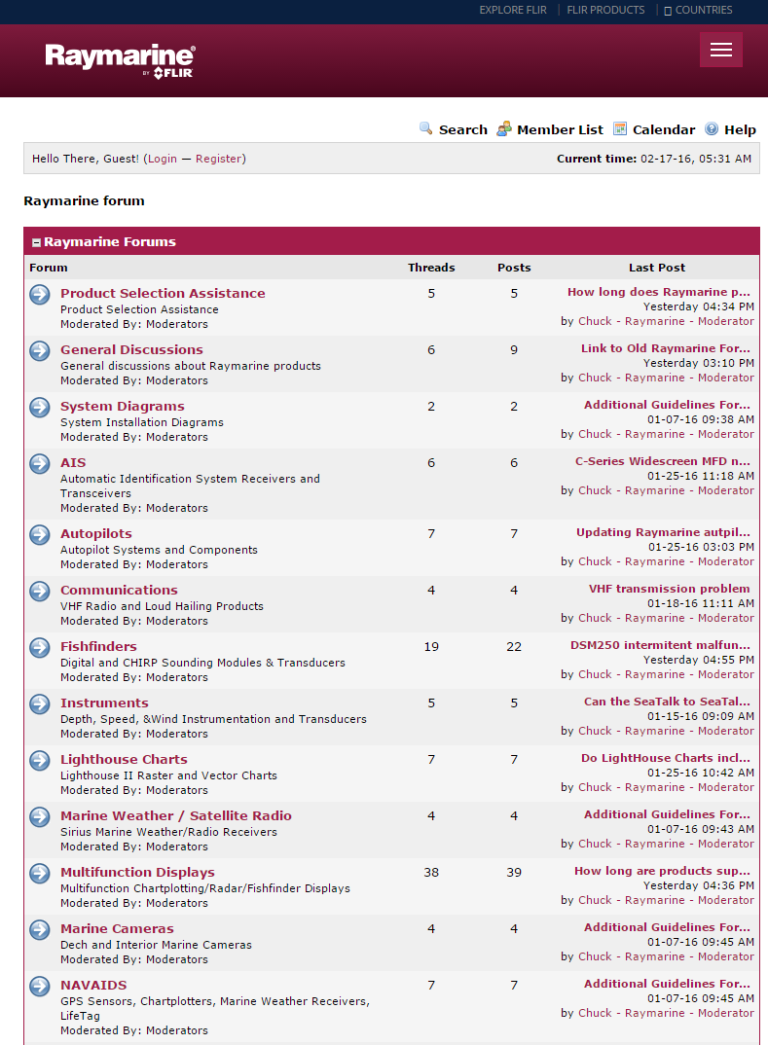Open Explore FLIR in top bar

tap(512, 10)
